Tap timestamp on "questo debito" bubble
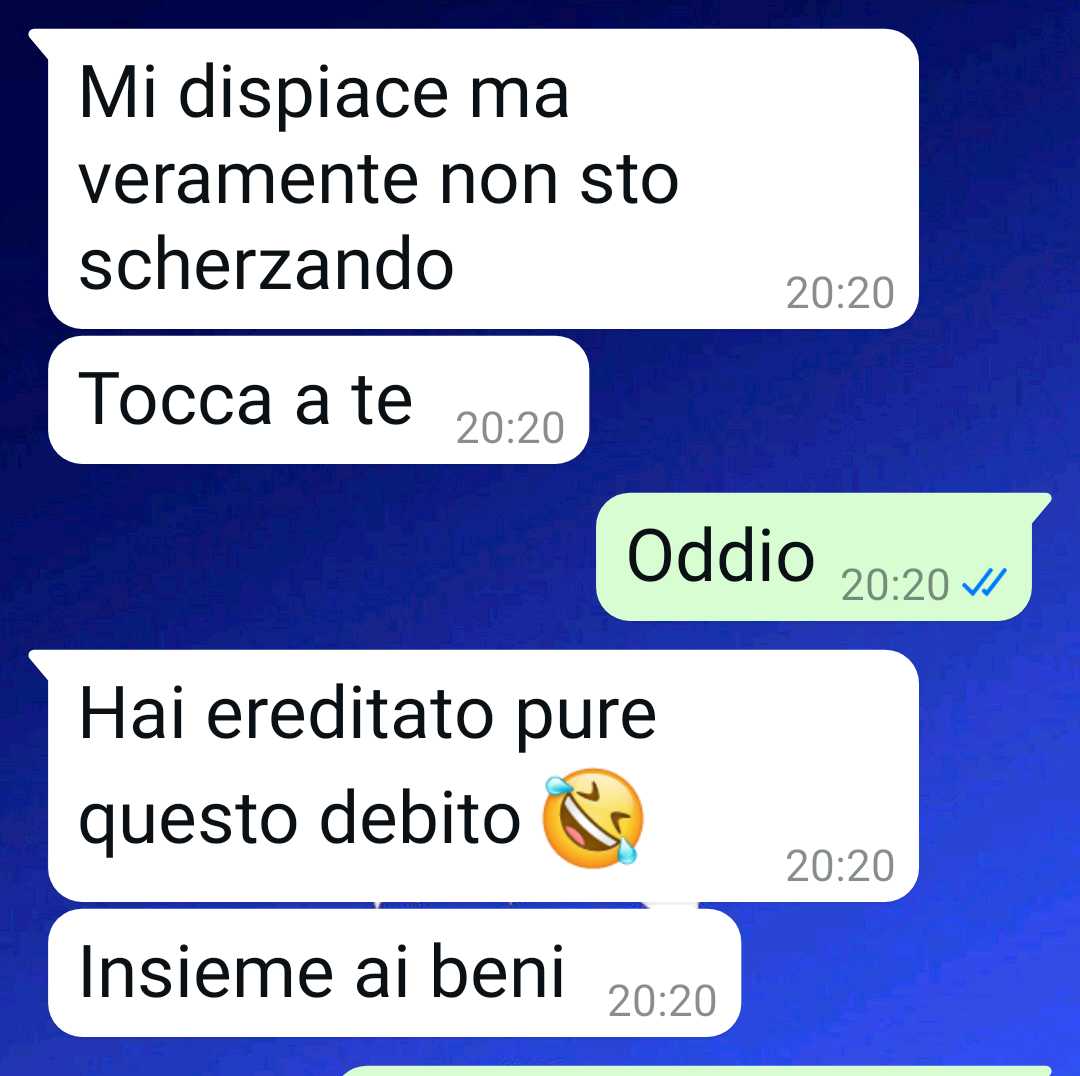 click(x=840, y=866)
